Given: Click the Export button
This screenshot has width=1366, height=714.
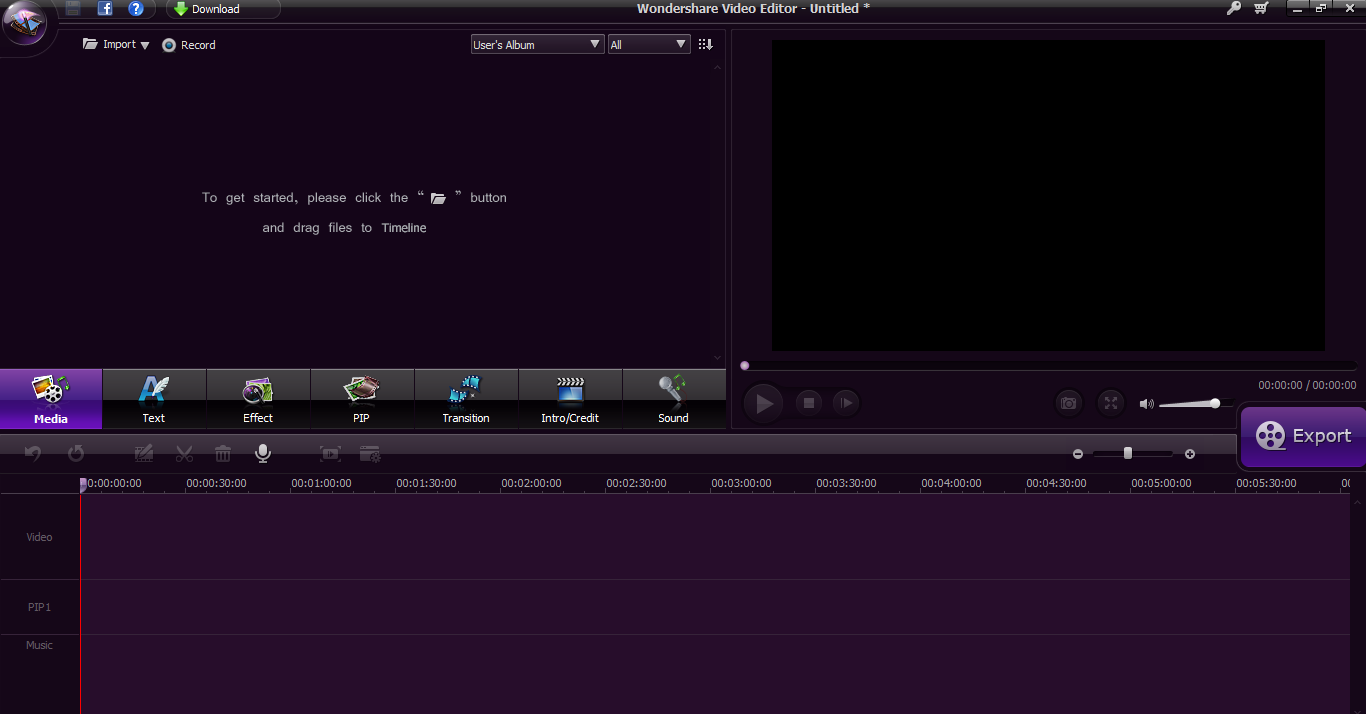Looking at the screenshot, I should (1303, 436).
